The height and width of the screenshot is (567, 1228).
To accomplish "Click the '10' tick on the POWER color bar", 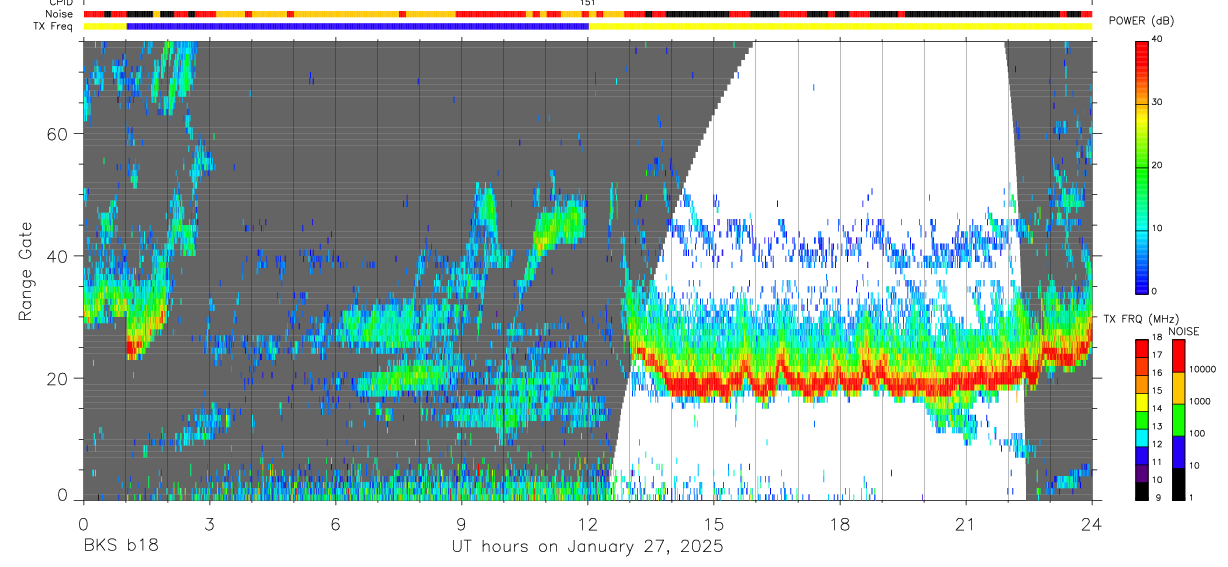I will click(1157, 228).
